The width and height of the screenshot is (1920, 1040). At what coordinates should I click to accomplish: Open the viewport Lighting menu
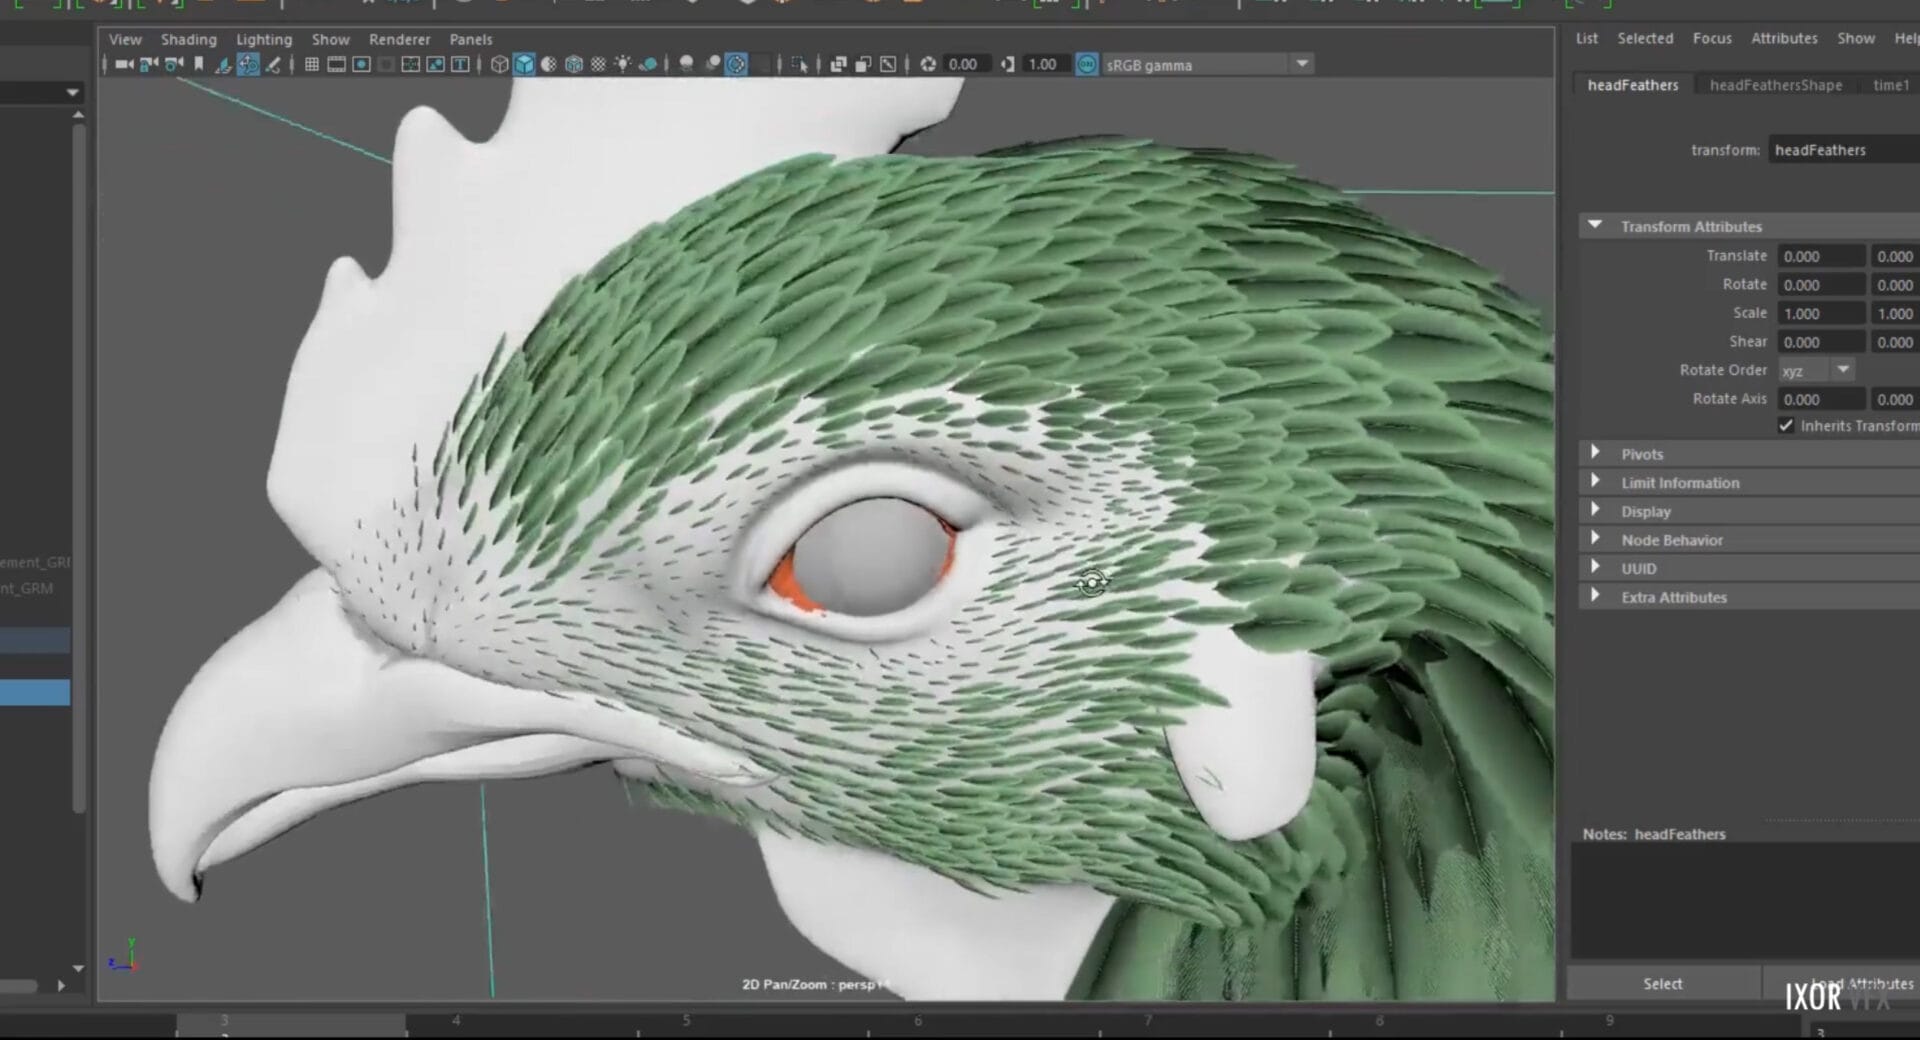[x=264, y=39]
